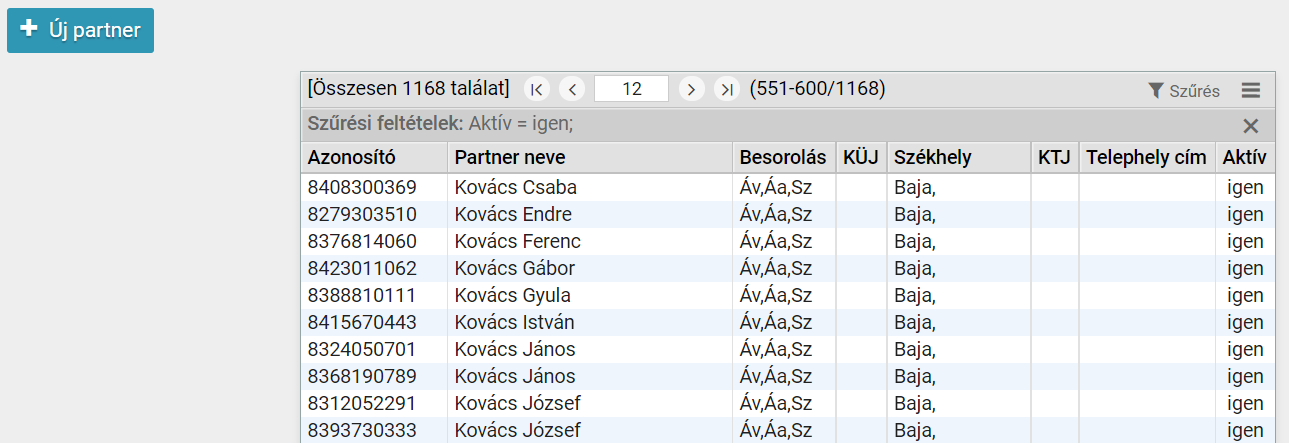Viewport: 1289px width, 443px height.
Task: Sort by the Partner neve column
Action: click(x=509, y=157)
